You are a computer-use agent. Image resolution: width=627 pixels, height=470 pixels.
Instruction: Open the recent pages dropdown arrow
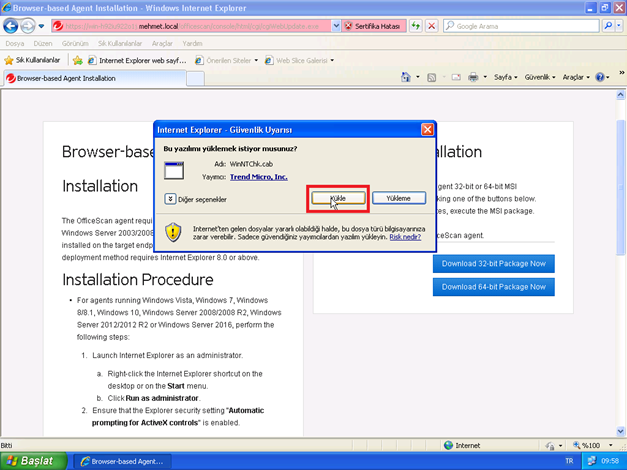pyautogui.click(x=41, y=26)
